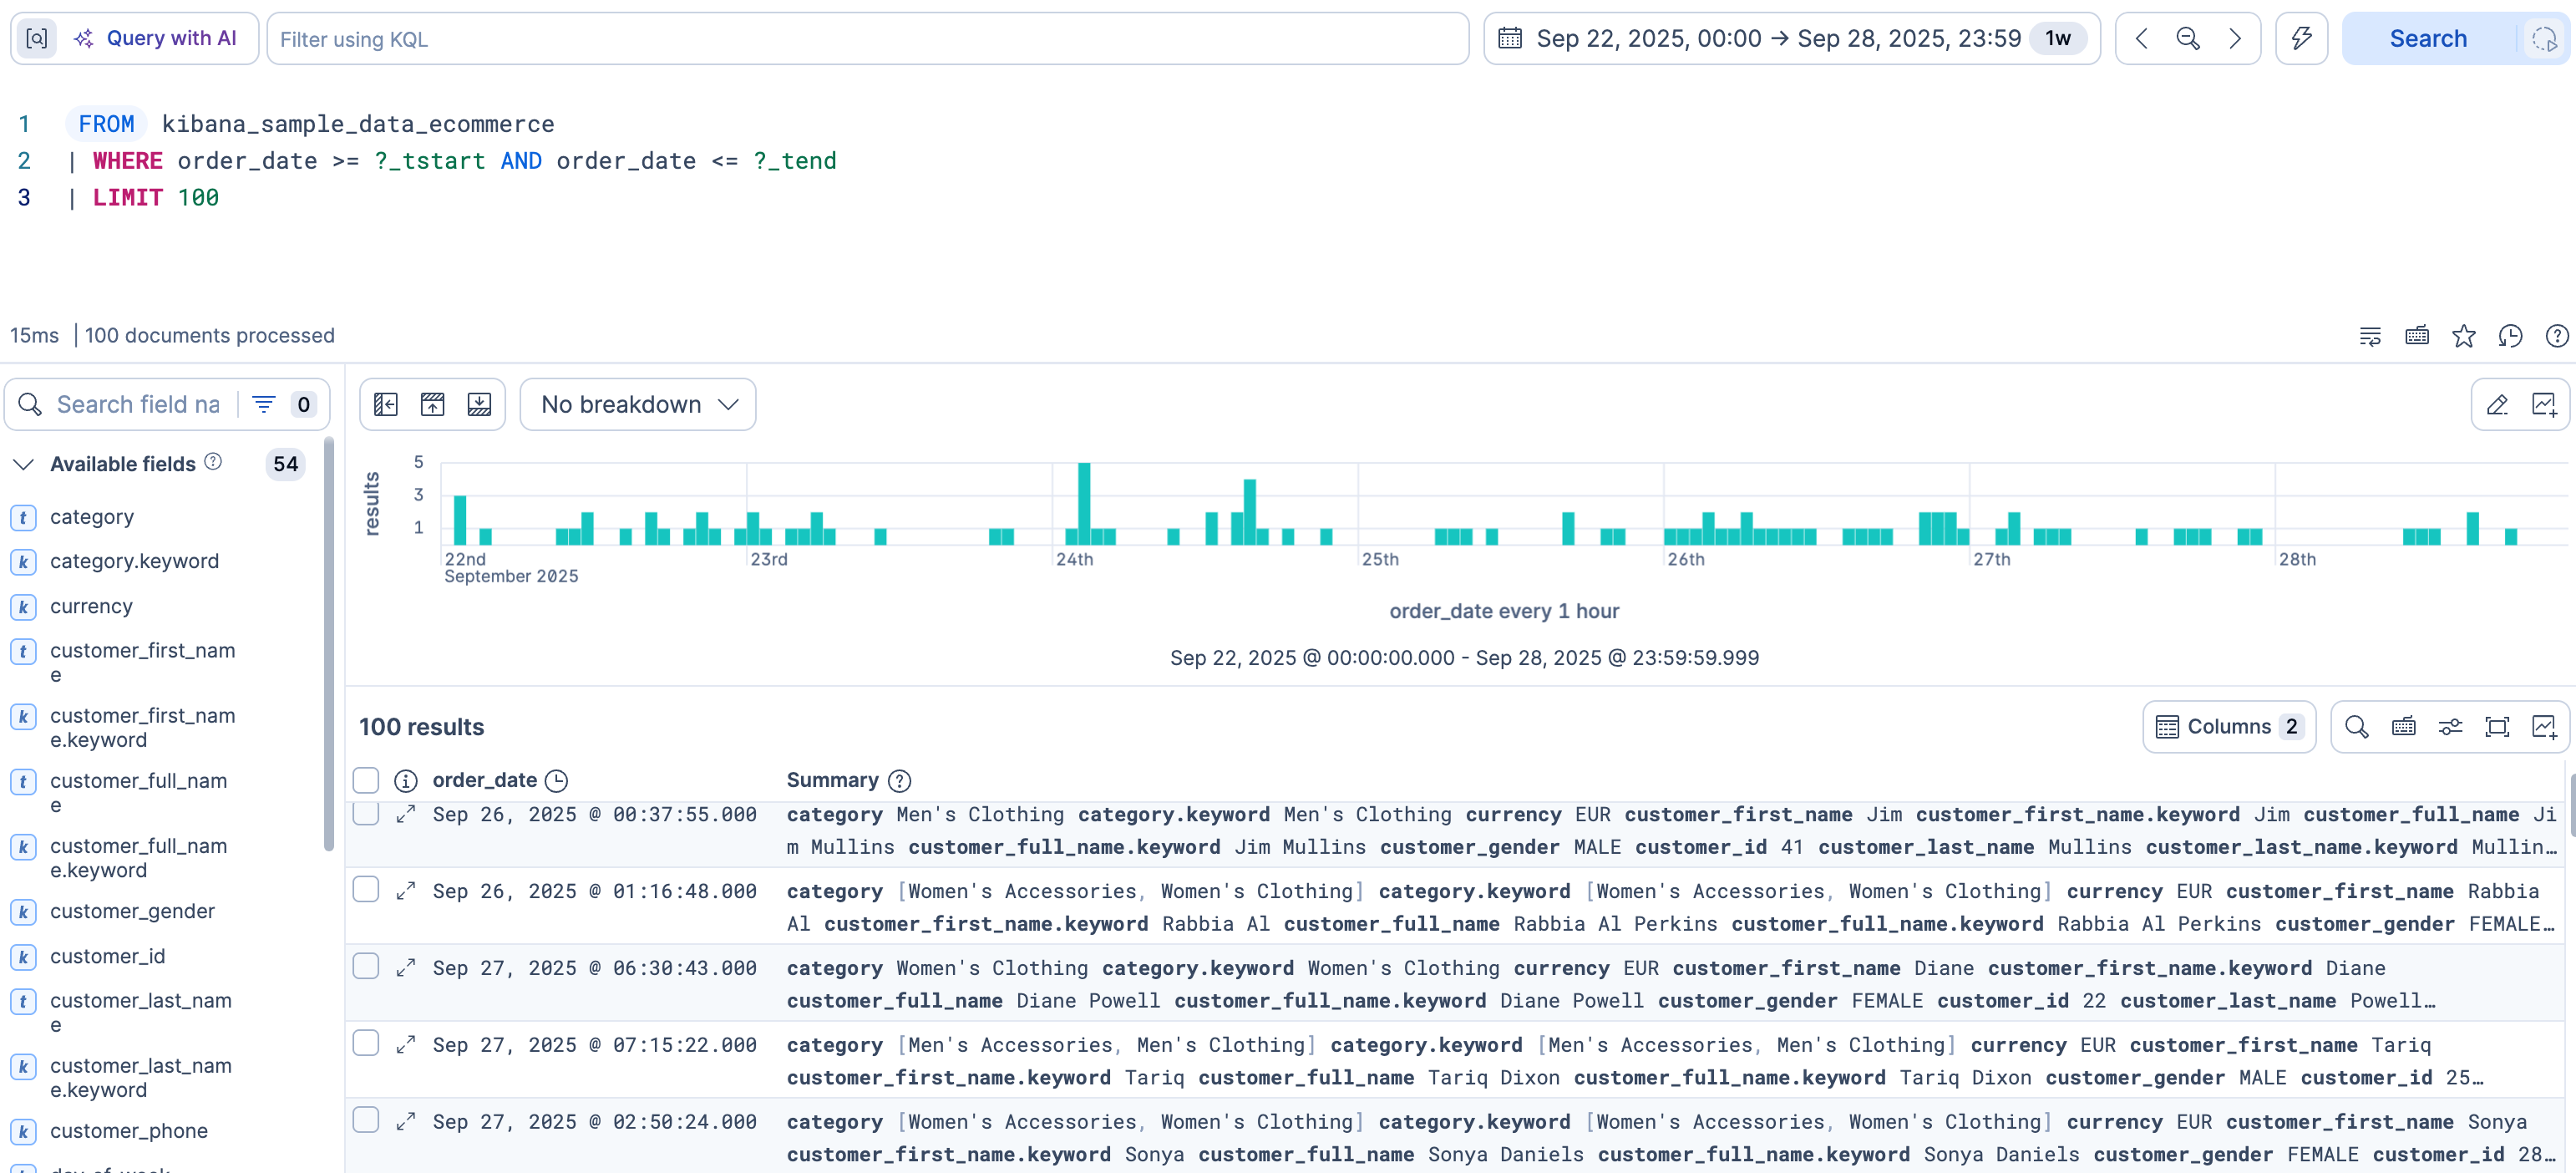Hide the field sidebar toggle icon
Viewport: 2576px width, 1173px height.
386,404
